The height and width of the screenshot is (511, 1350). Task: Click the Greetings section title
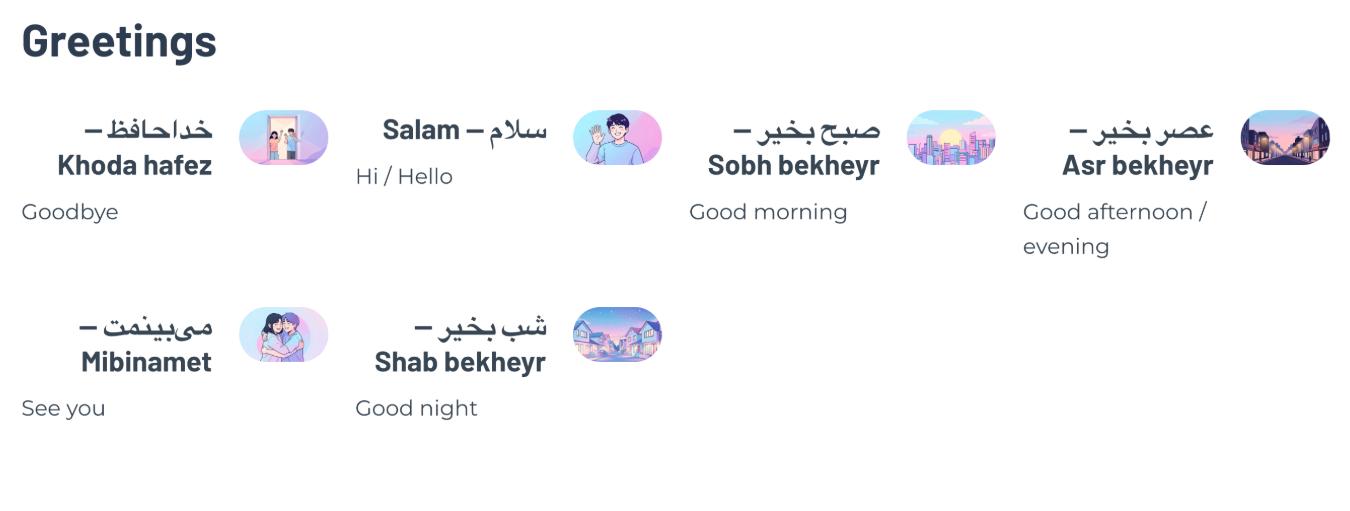click(x=119, y=41)
